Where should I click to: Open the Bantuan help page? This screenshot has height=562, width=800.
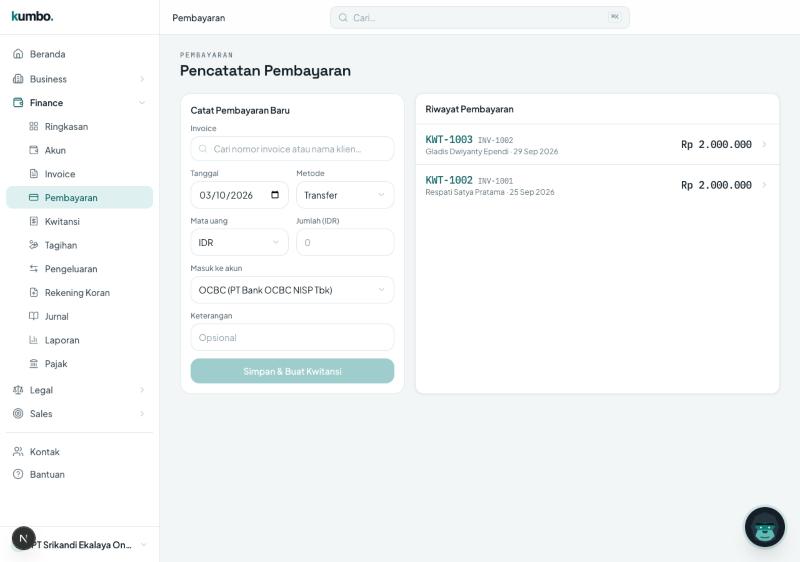click(x=80, y=474)
